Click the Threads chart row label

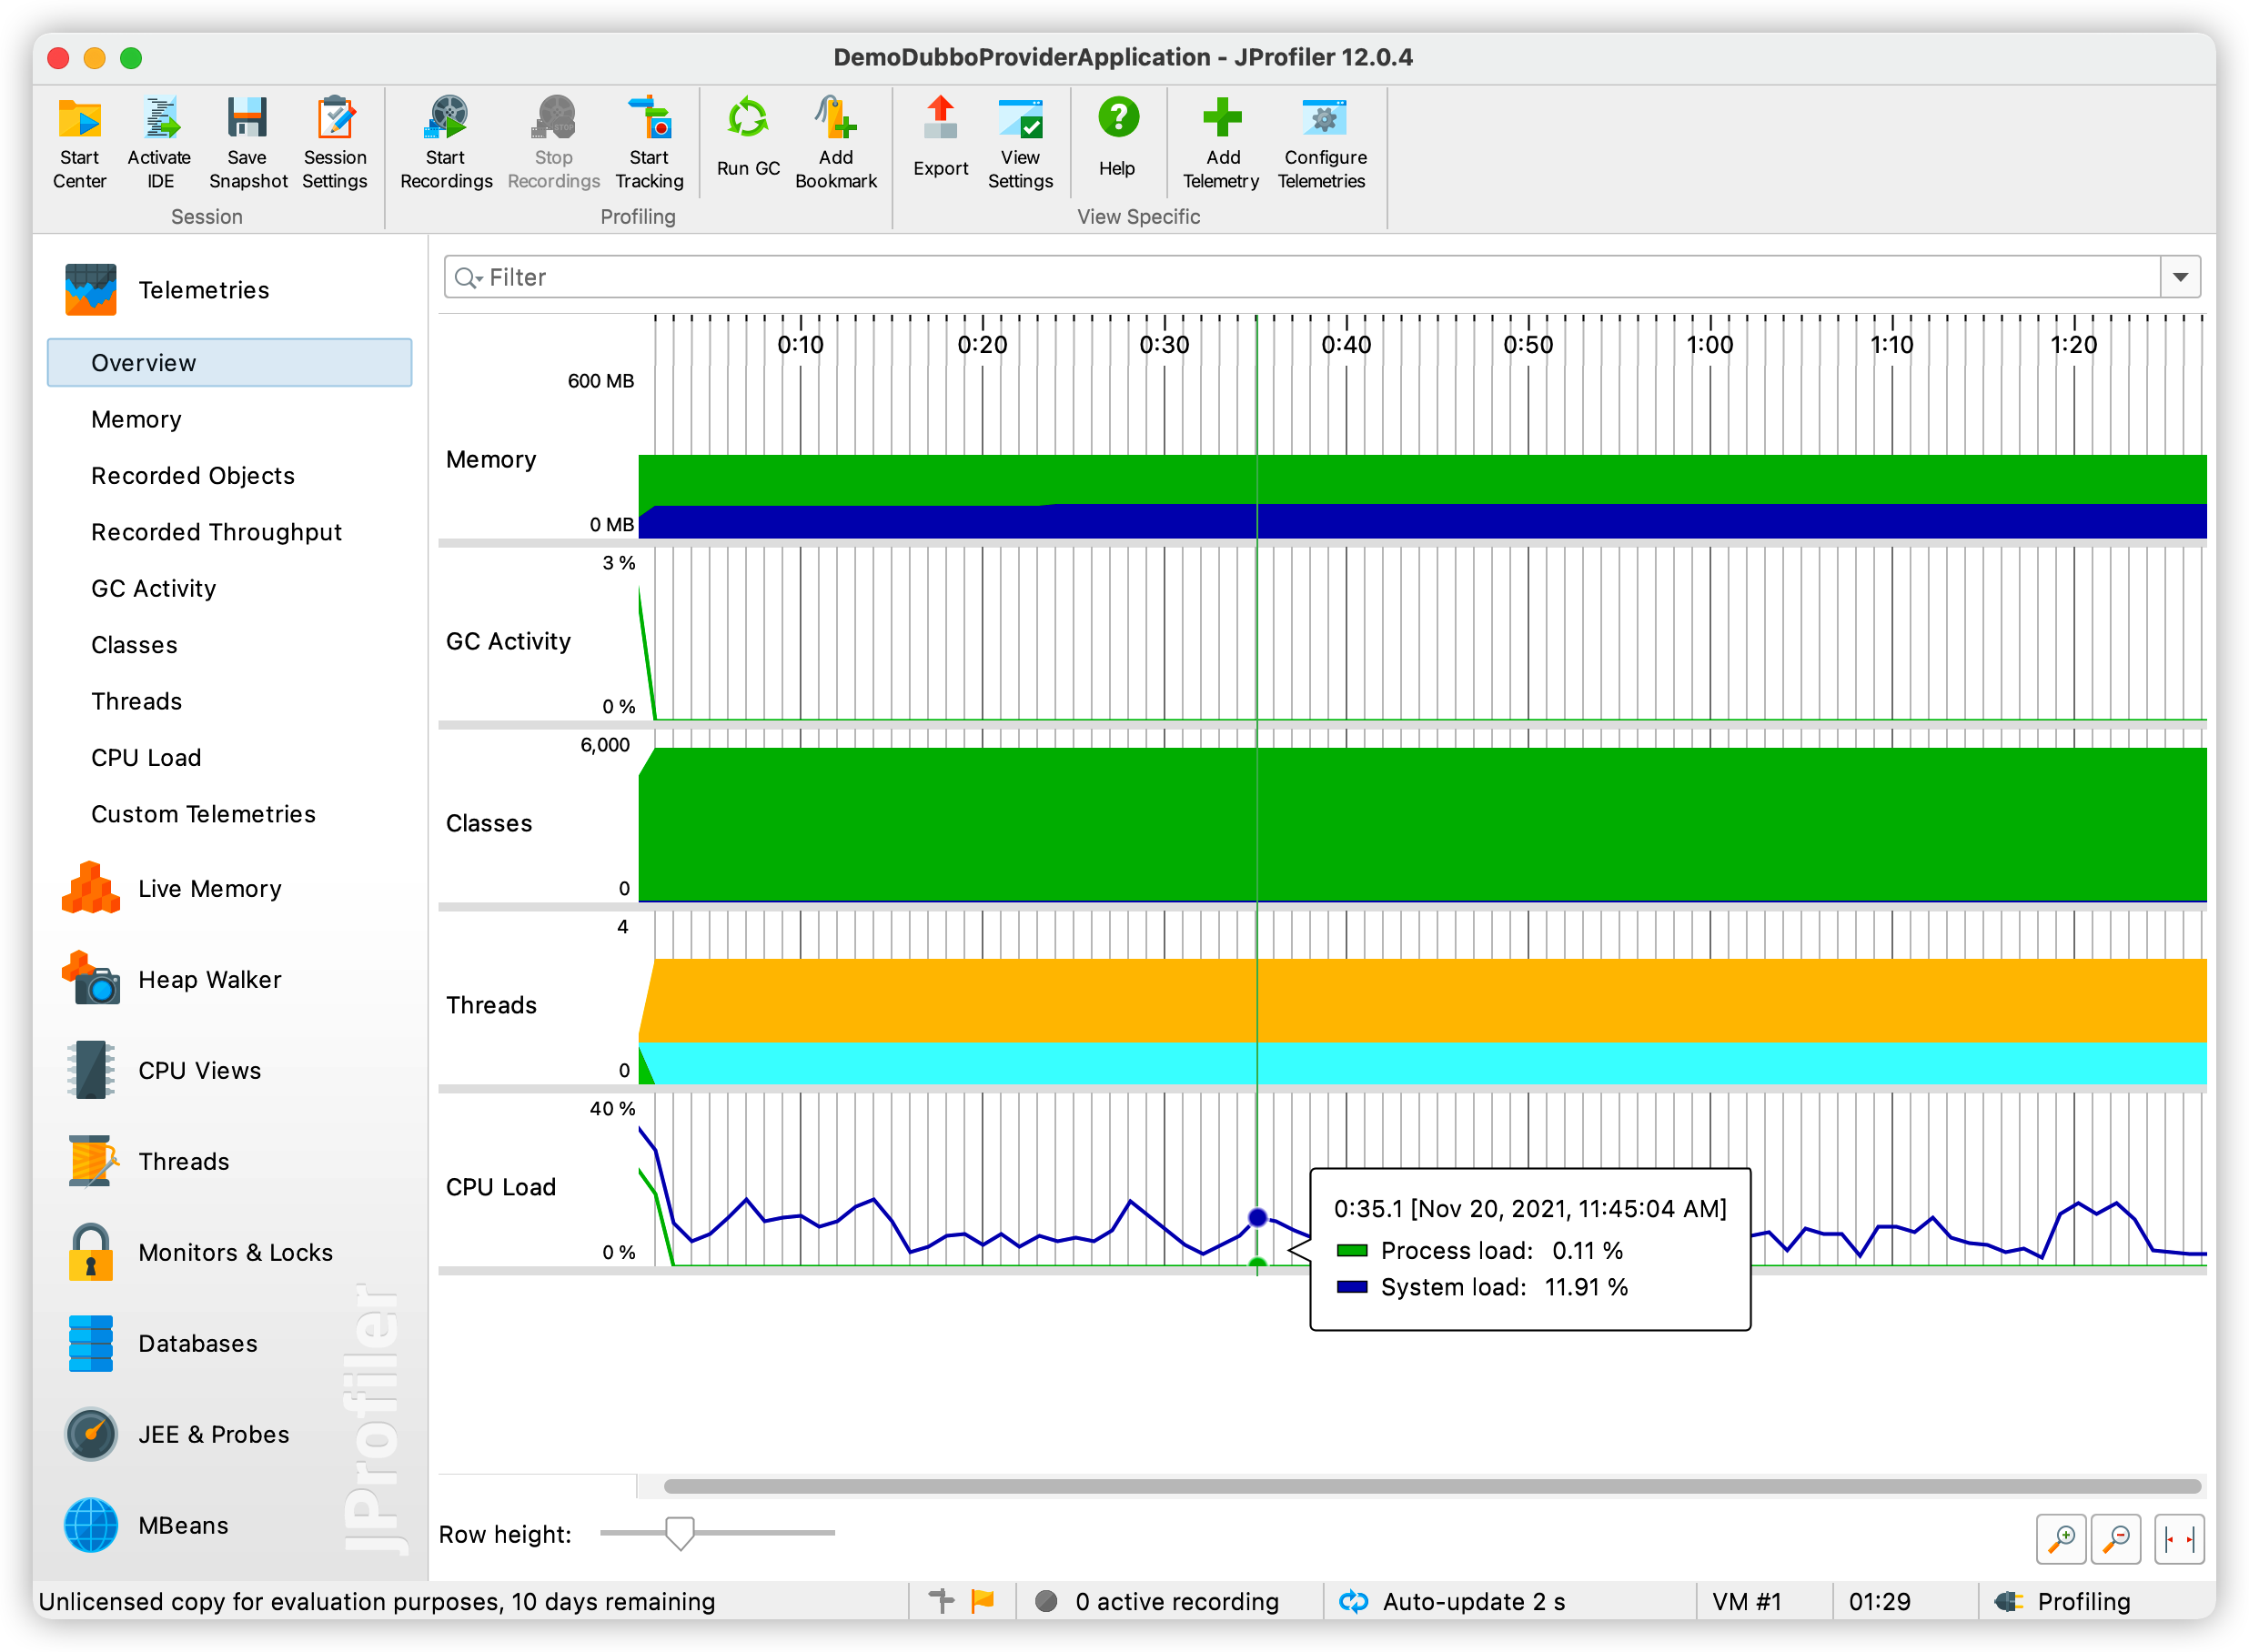point(491,1005)
